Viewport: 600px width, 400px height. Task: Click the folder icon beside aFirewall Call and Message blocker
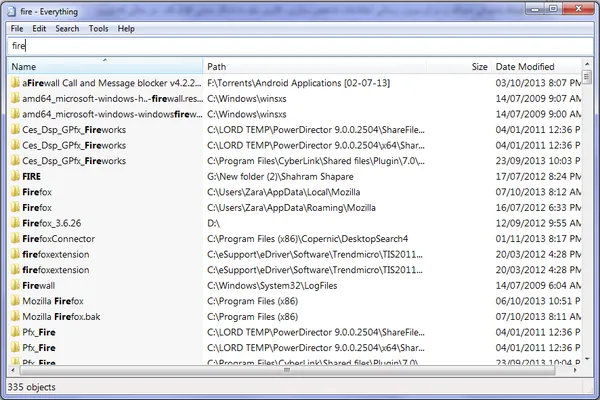[15, 83]
